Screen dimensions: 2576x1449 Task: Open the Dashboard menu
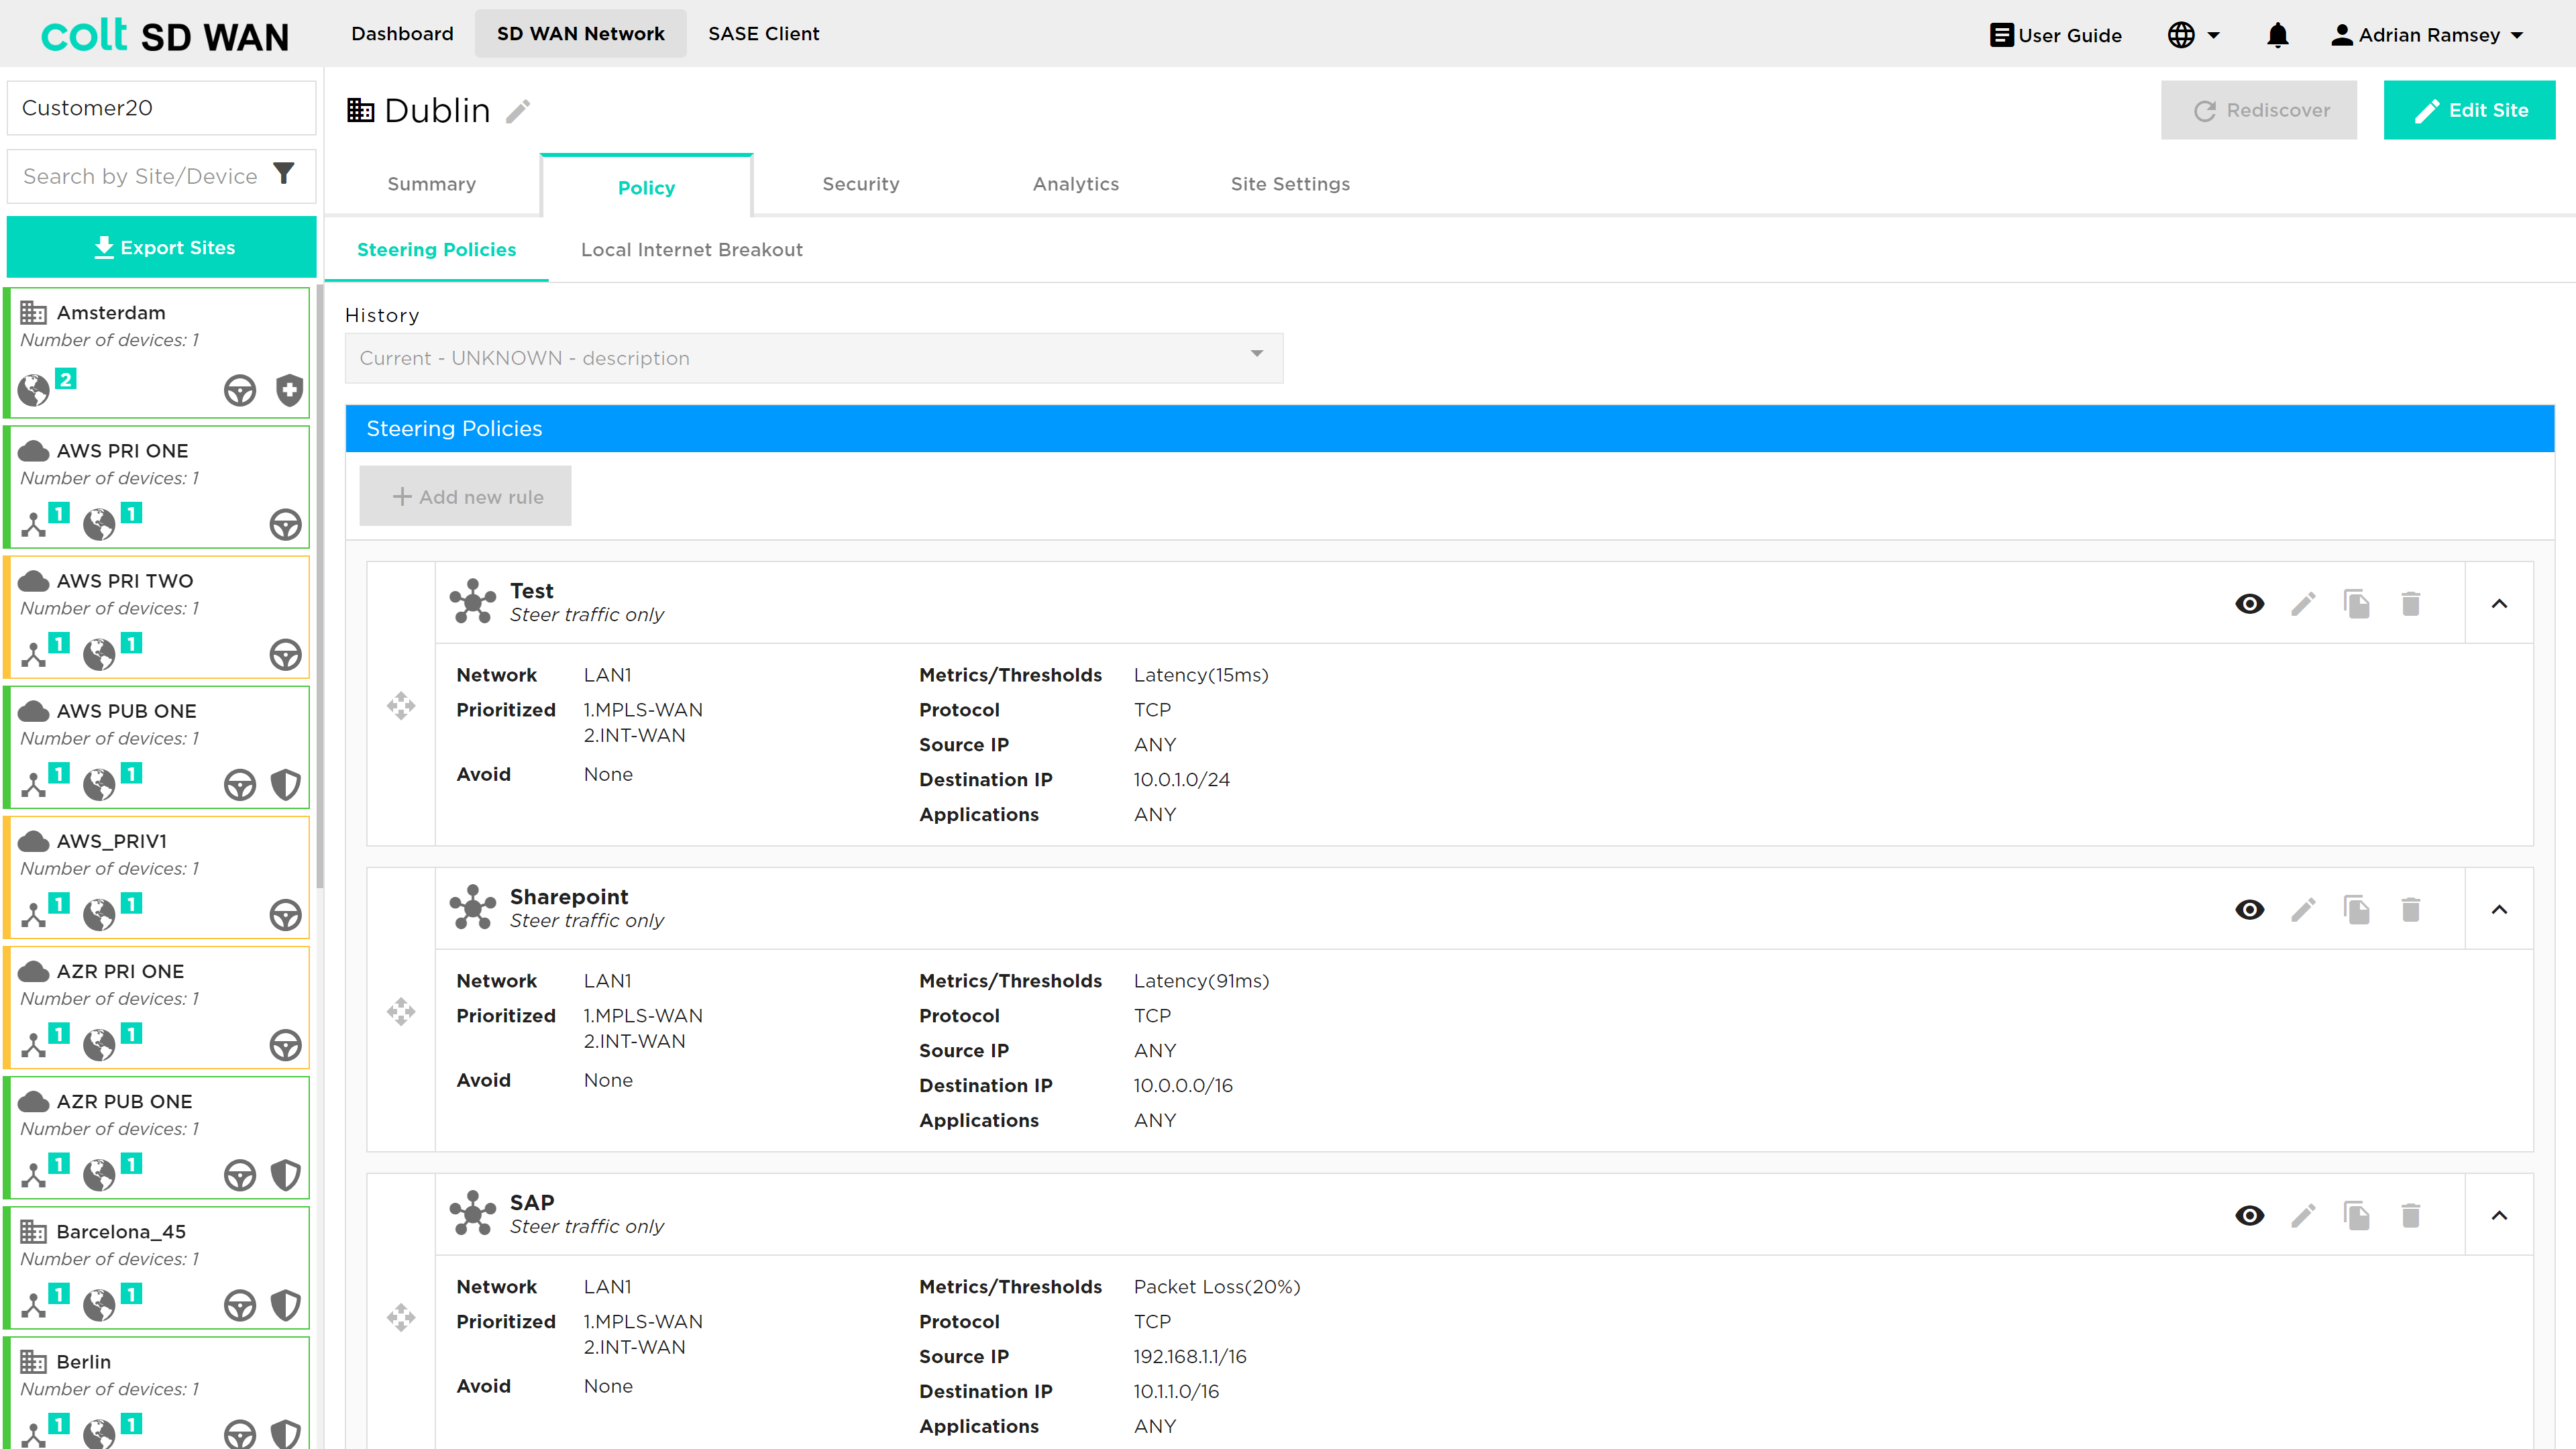pyautogui.click(x=402, y=34)
